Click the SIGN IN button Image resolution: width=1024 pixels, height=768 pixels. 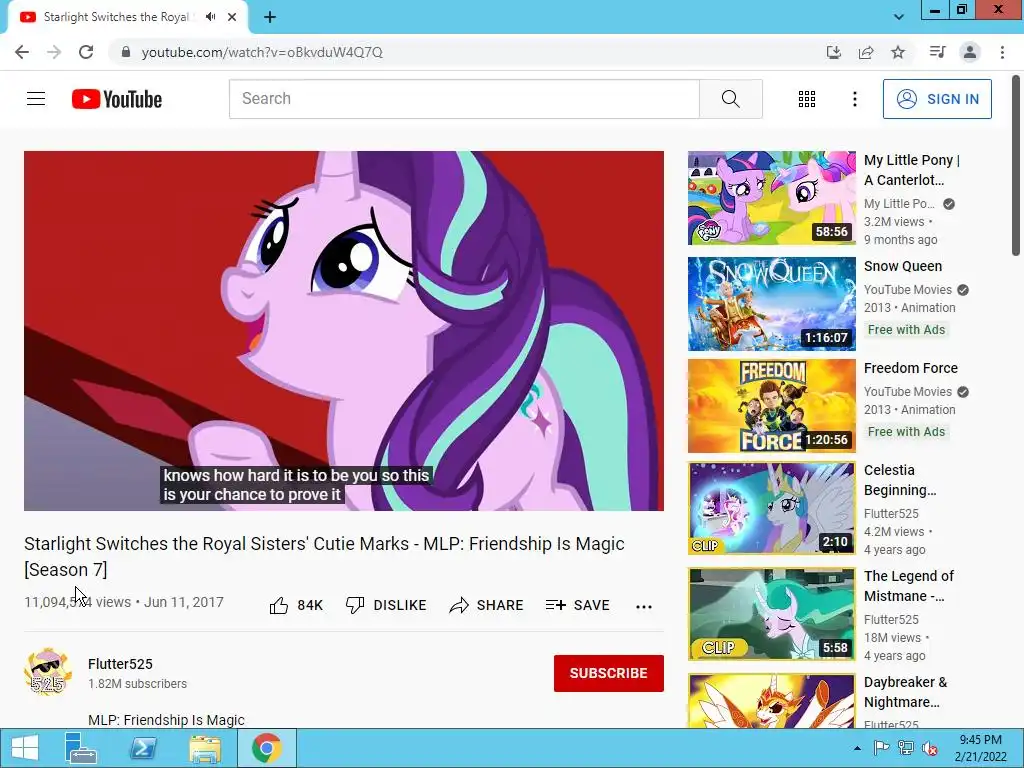(937, 99)
